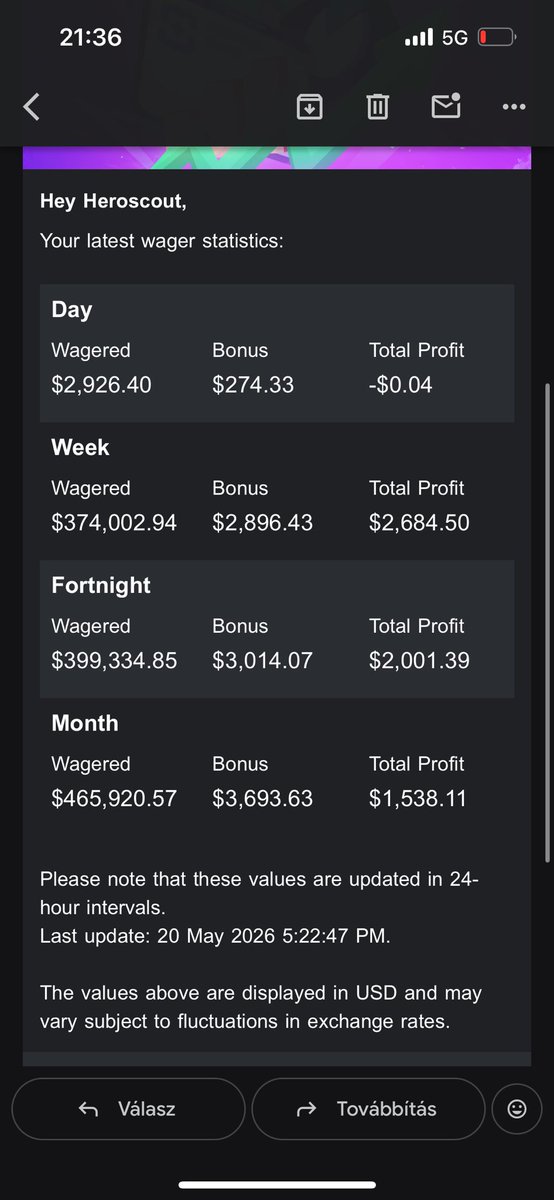This screenshot has height=1200, width=554.
Task: Archive this email with the archive icon
Action: pos(310,107)
